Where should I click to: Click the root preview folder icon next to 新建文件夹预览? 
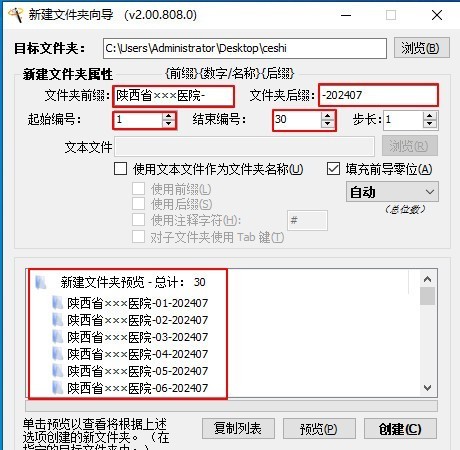click(41, 282)
